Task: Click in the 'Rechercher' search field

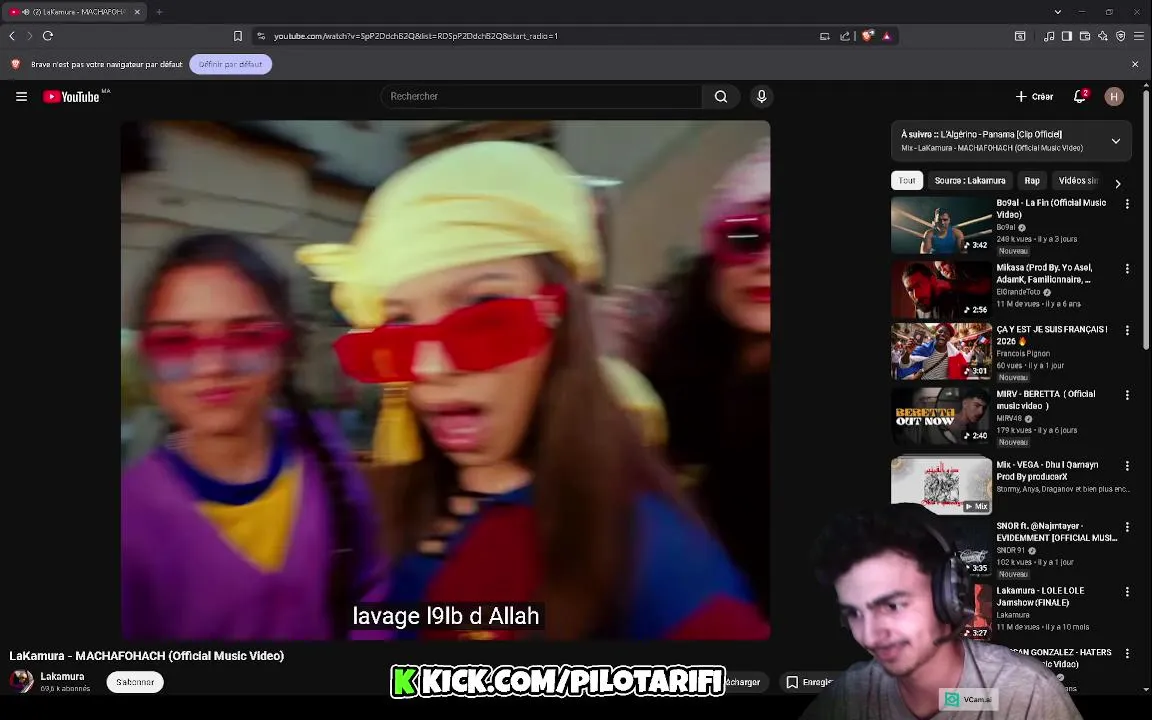Action: (x=542, y=96)
